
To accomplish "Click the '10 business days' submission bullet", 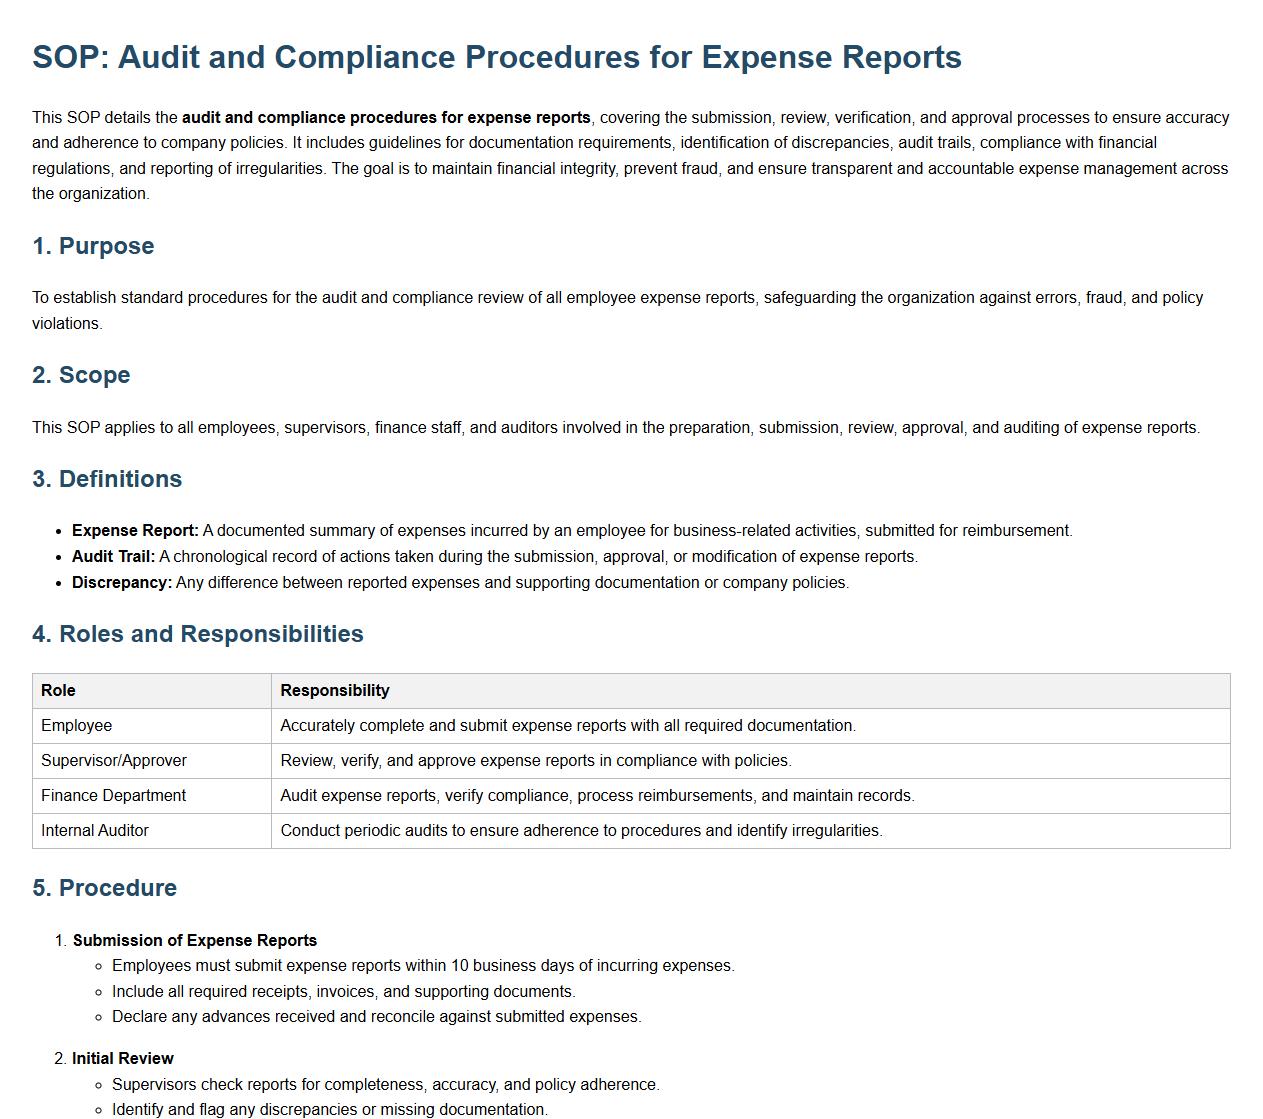I will (423, 966).
